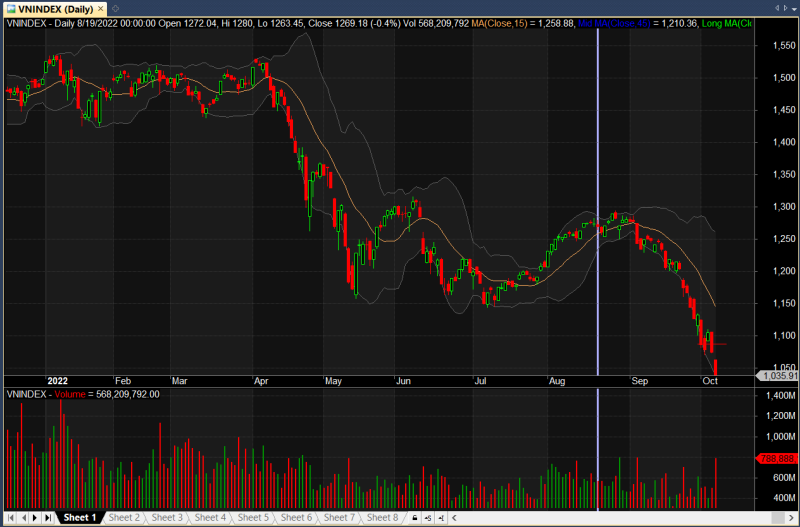Click the next sheet arrow
The image size is (800, 527).
coord(35,518)
